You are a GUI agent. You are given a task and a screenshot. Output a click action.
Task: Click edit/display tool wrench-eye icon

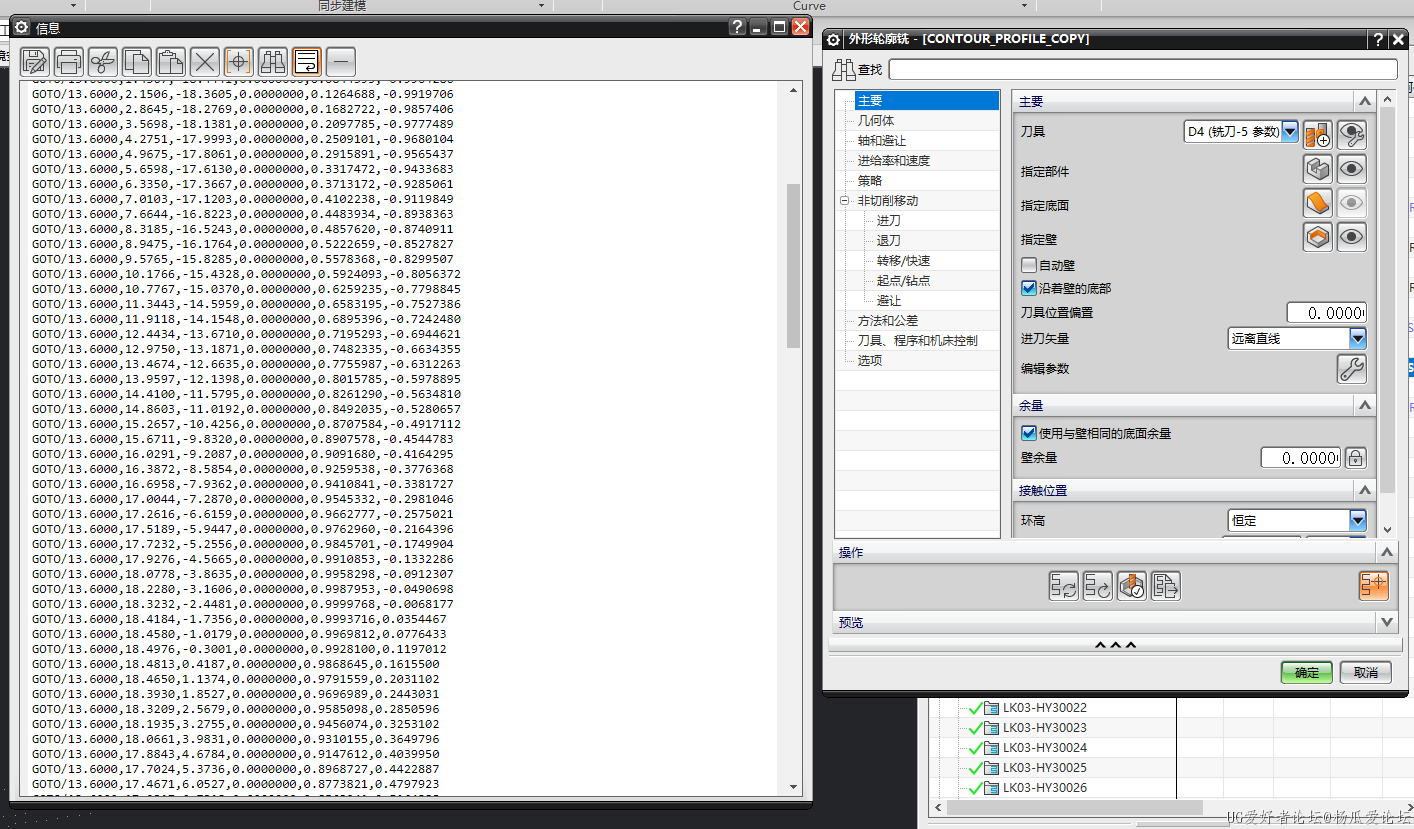click(x=1352, y=133)
